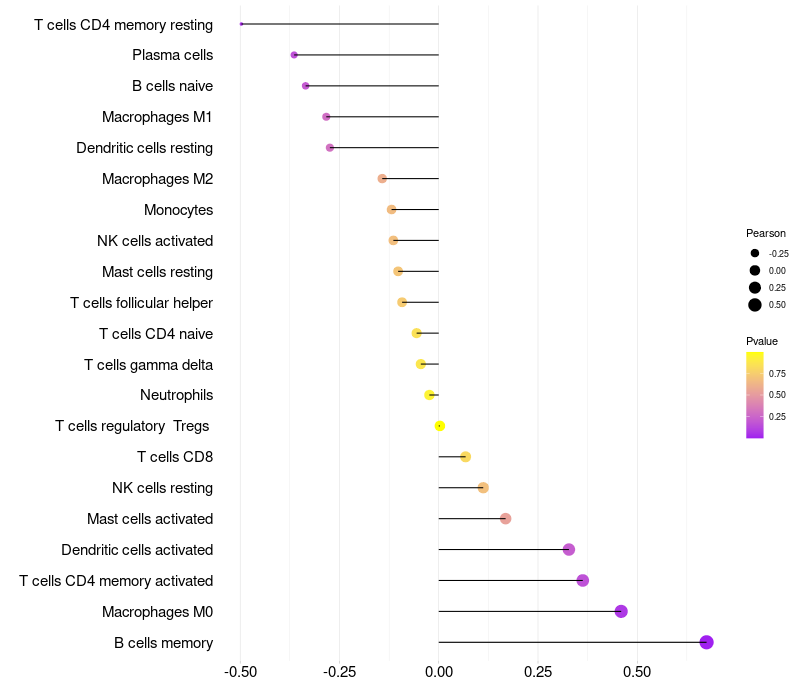Click the B cells memory data point
Viewport: 800px width, 700px height.
[x=706, y=642]
